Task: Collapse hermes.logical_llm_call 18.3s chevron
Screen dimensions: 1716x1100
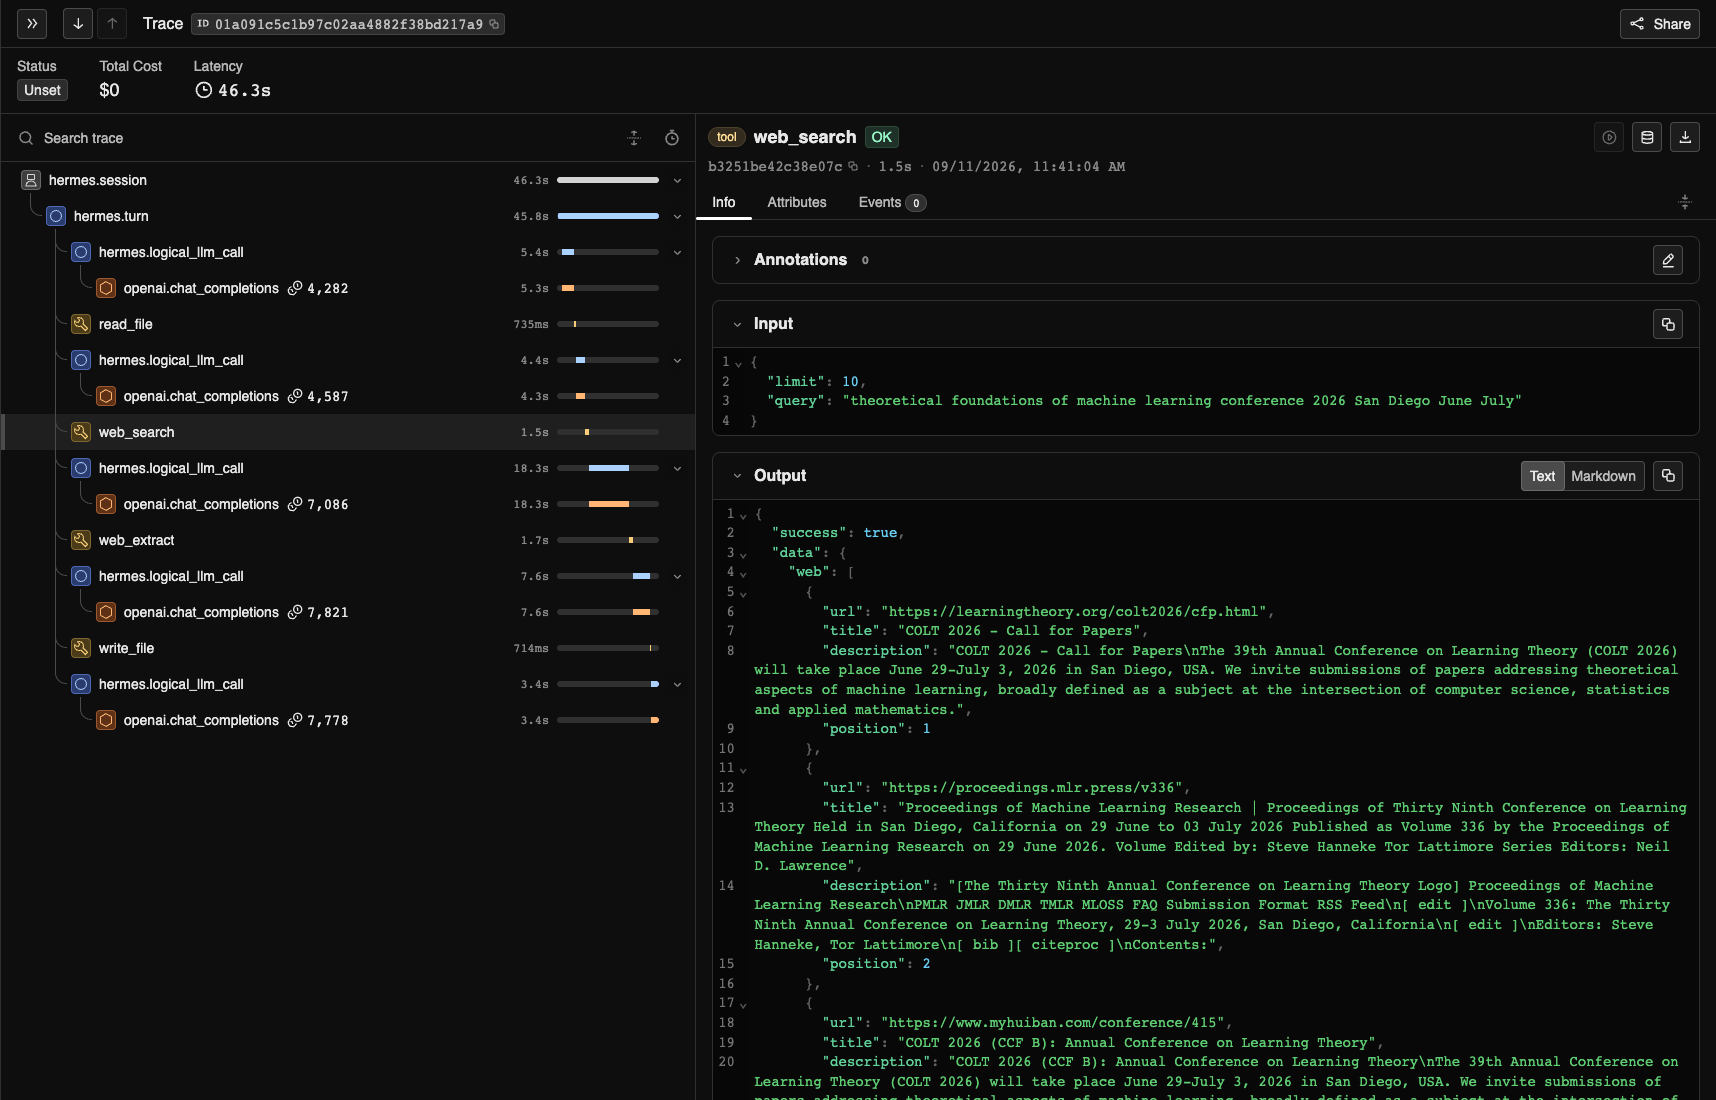Action: 677,469
